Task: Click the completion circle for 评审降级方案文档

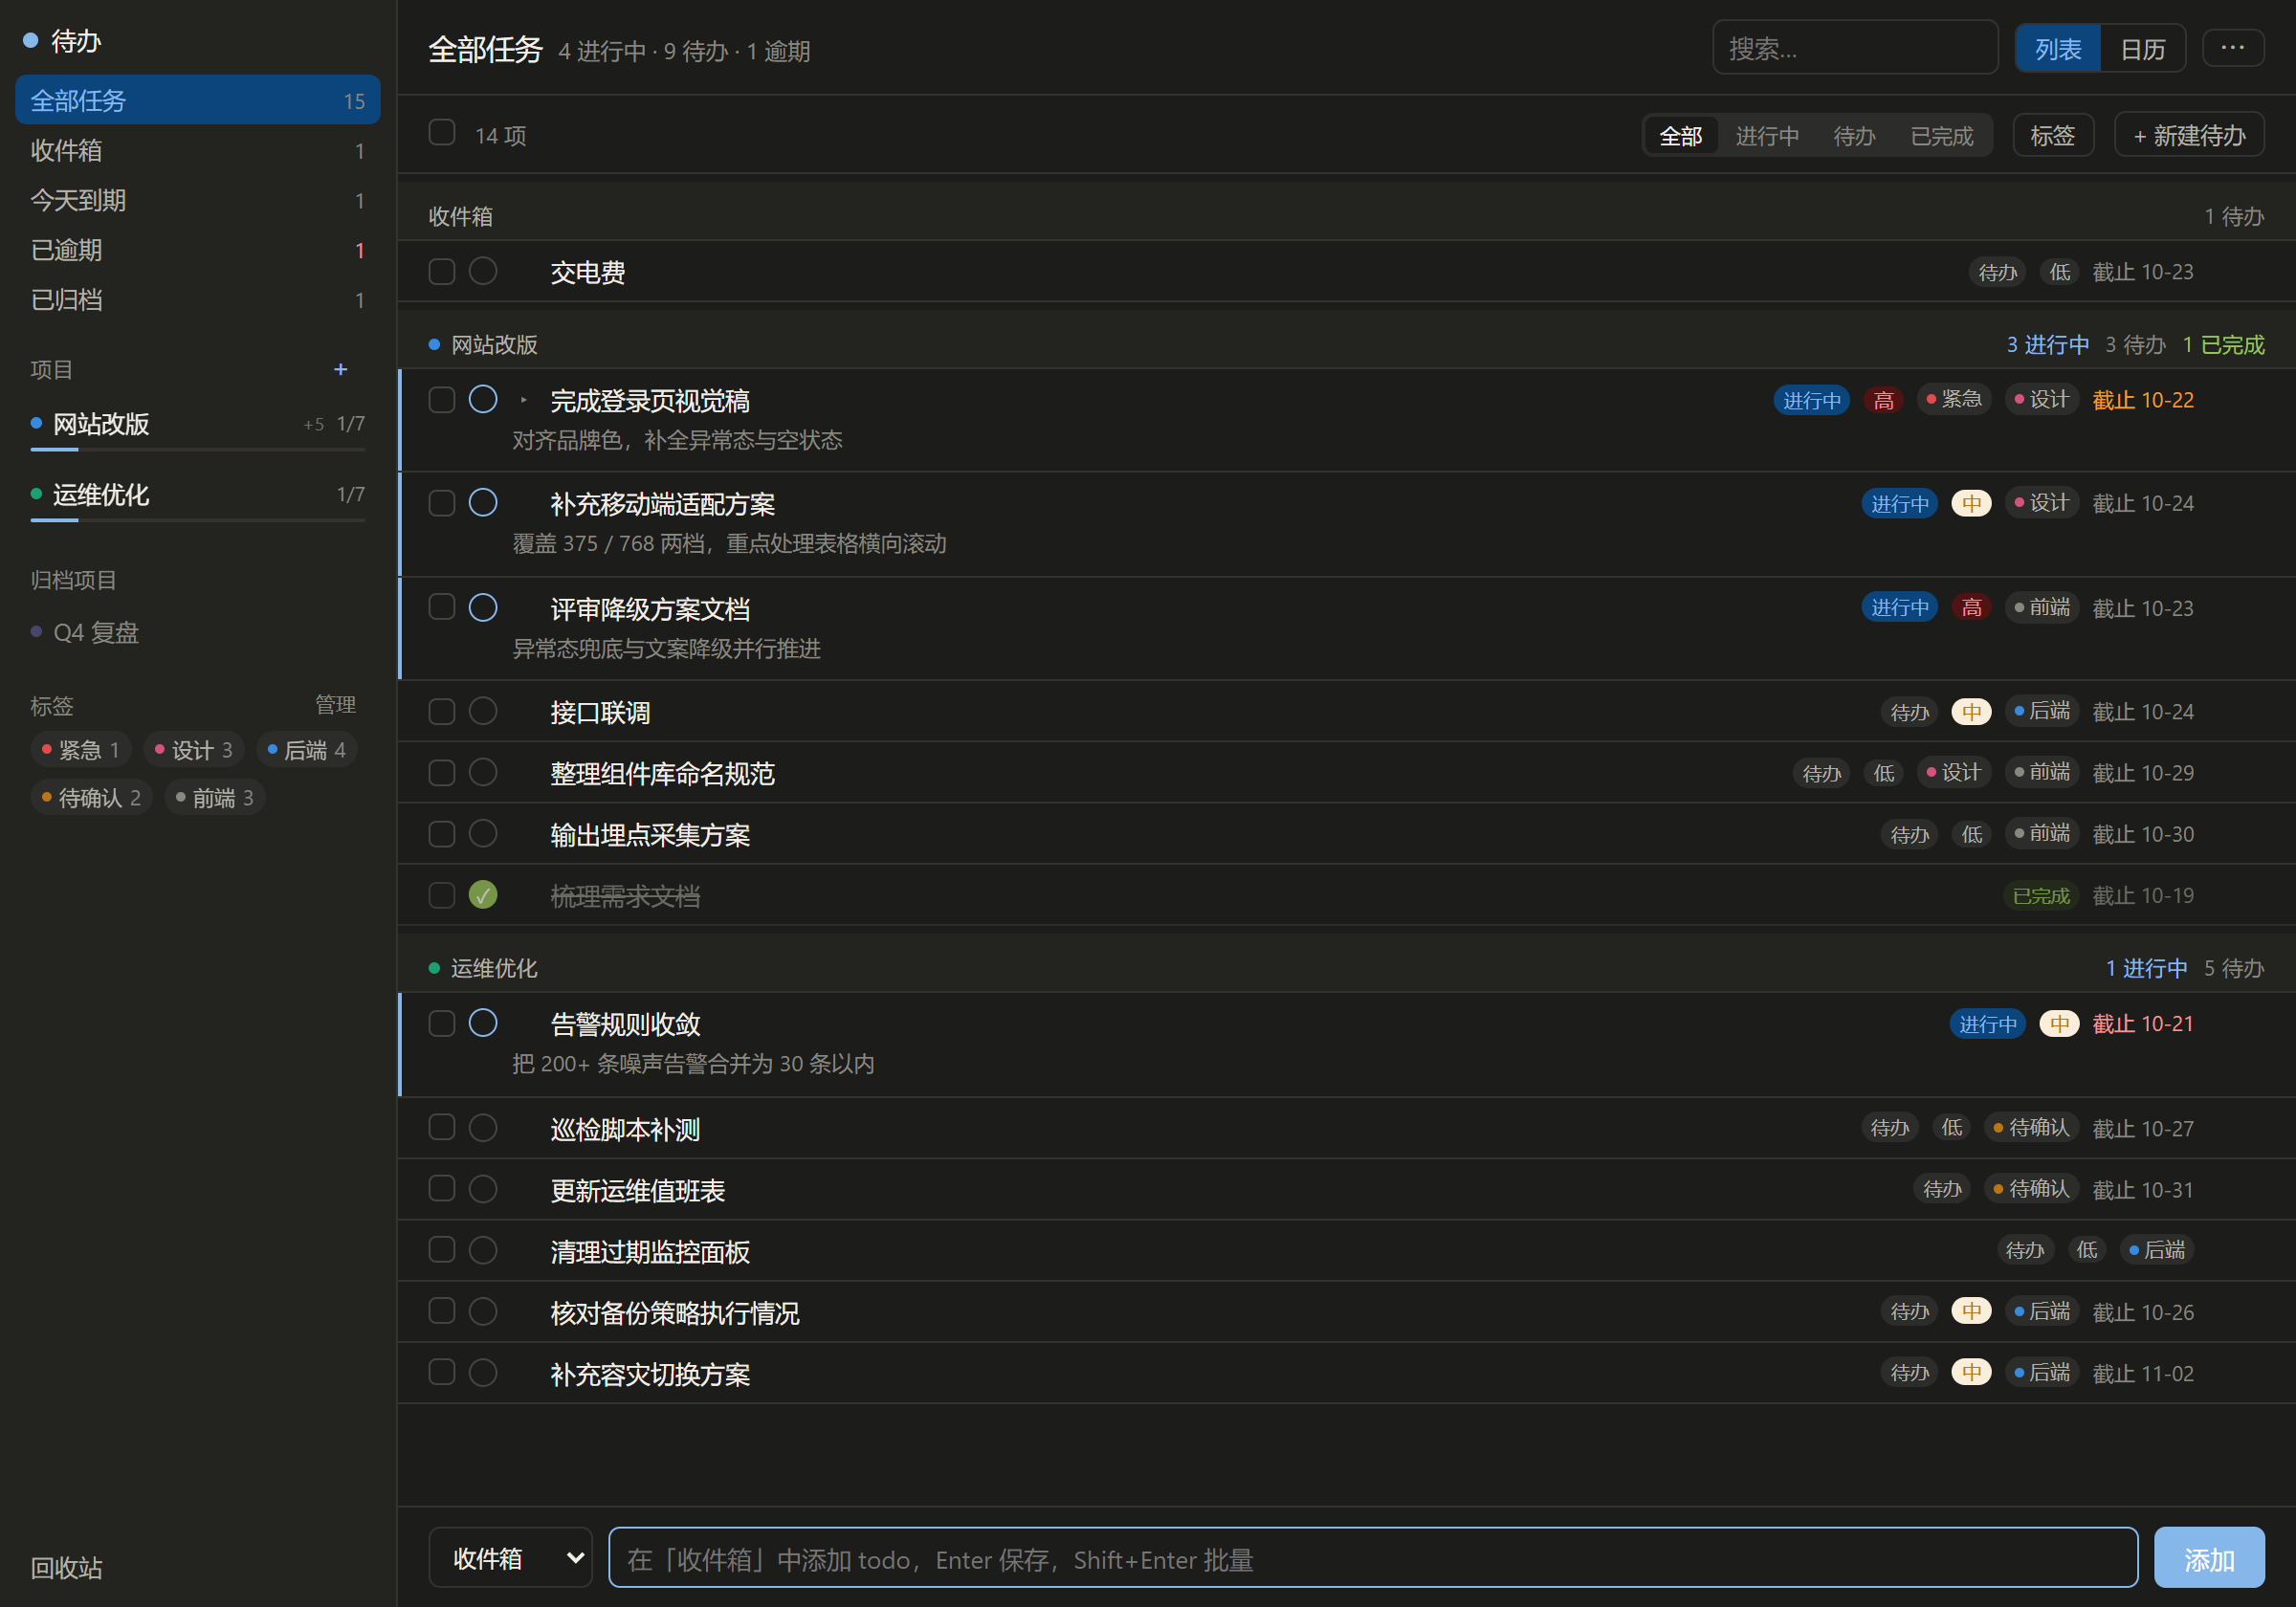Action: (x=483, y=608)
